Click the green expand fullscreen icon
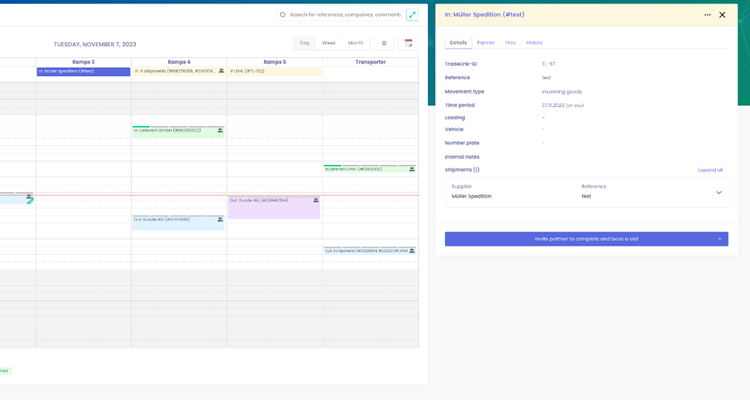 [x=412, y=15]
